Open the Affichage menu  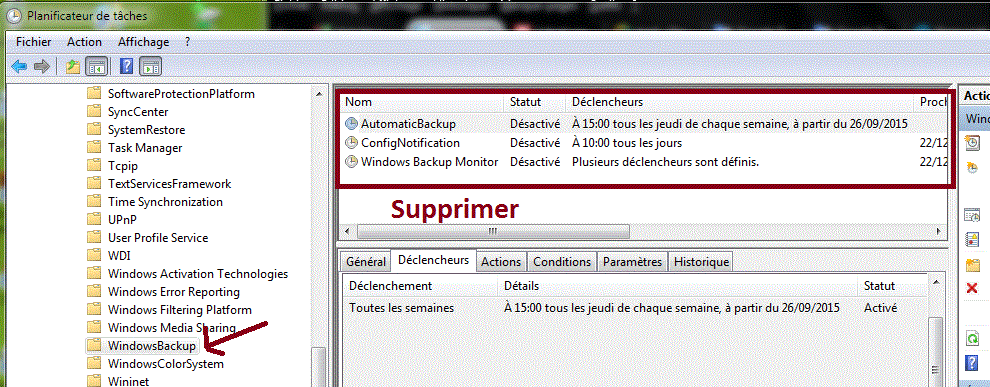(x=143, y=42)
